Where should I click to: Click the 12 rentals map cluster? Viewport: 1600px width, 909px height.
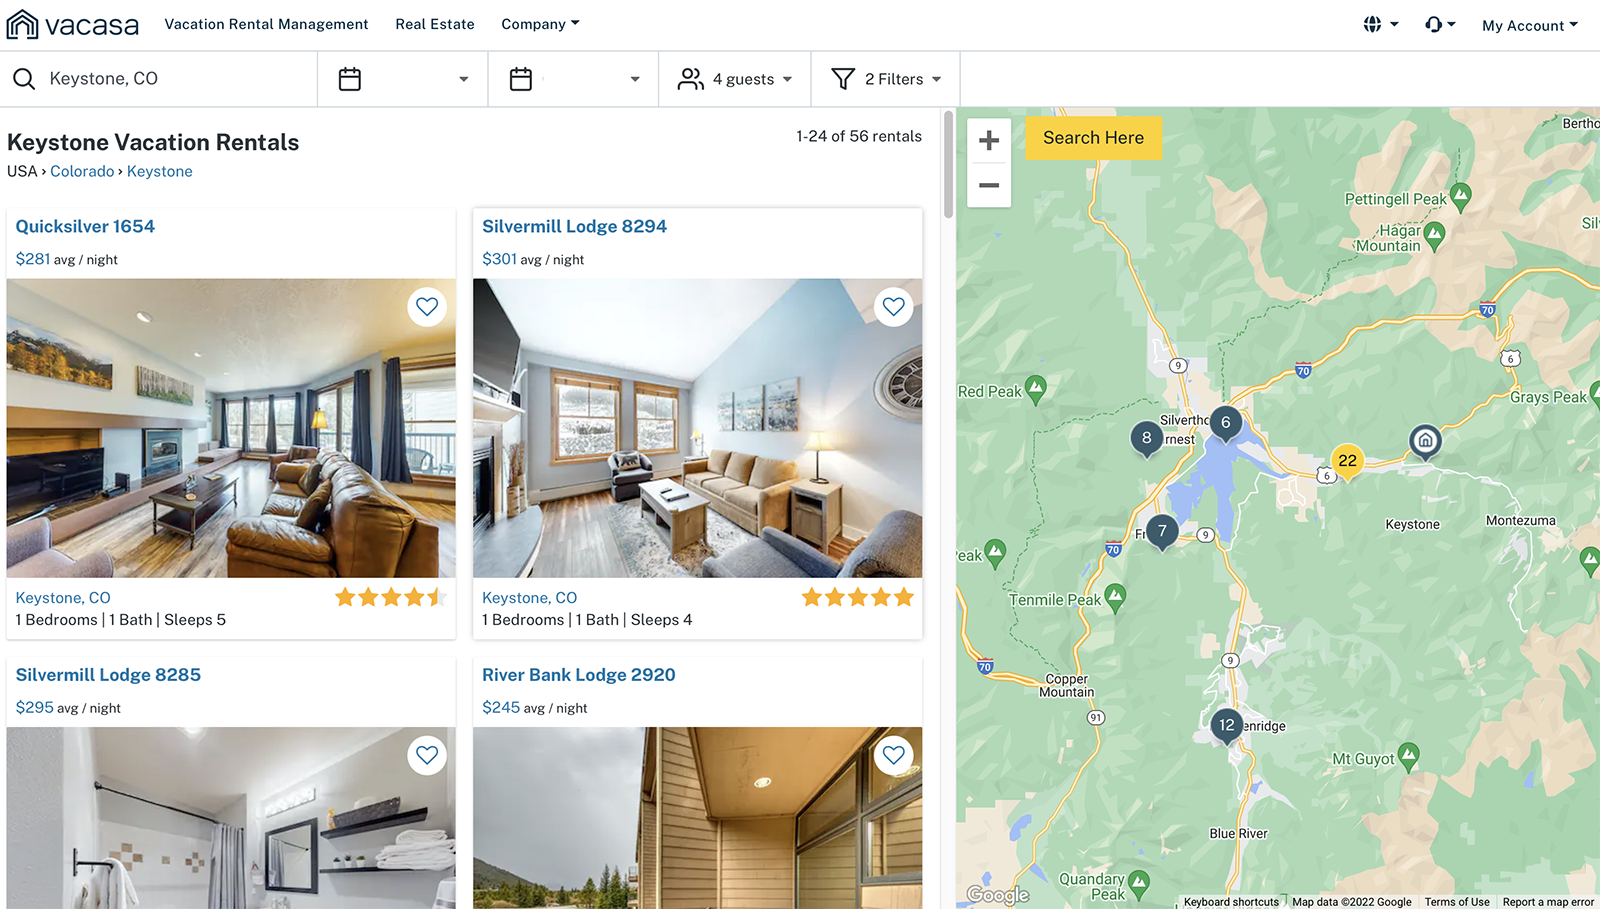[x=1226, y=725]
